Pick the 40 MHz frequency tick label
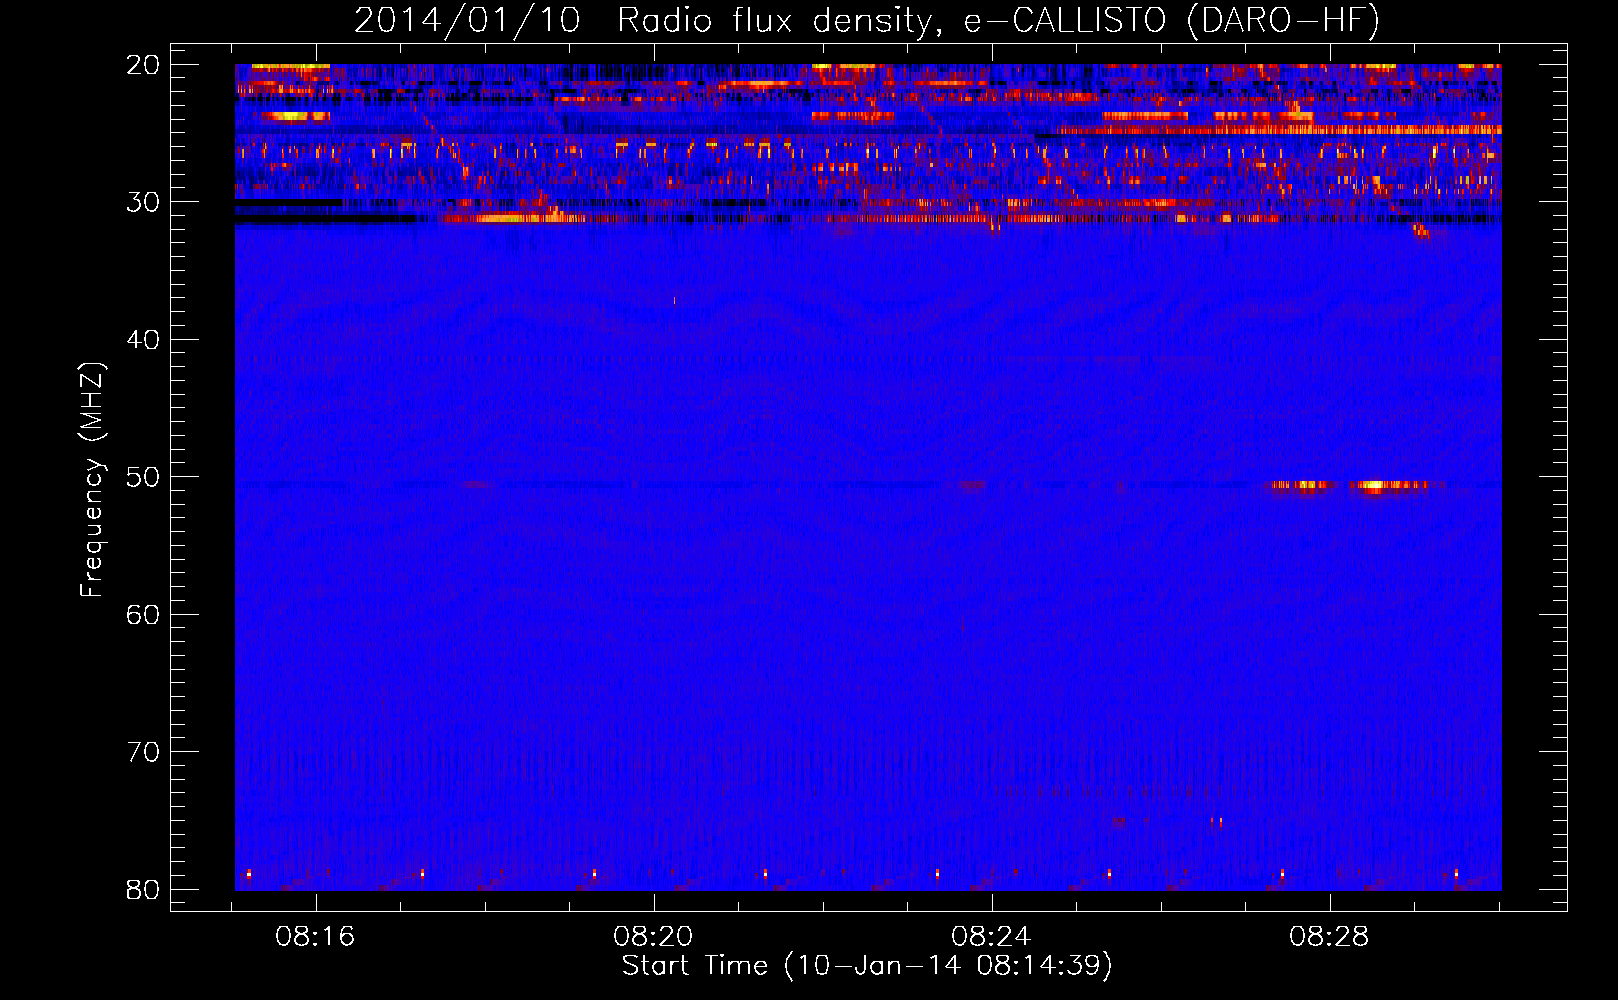This screenshot has width=1618, height=1000. [143, 340]
